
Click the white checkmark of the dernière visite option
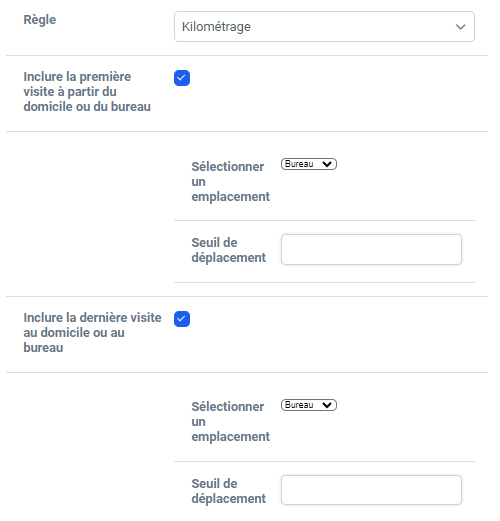(182, 319)
